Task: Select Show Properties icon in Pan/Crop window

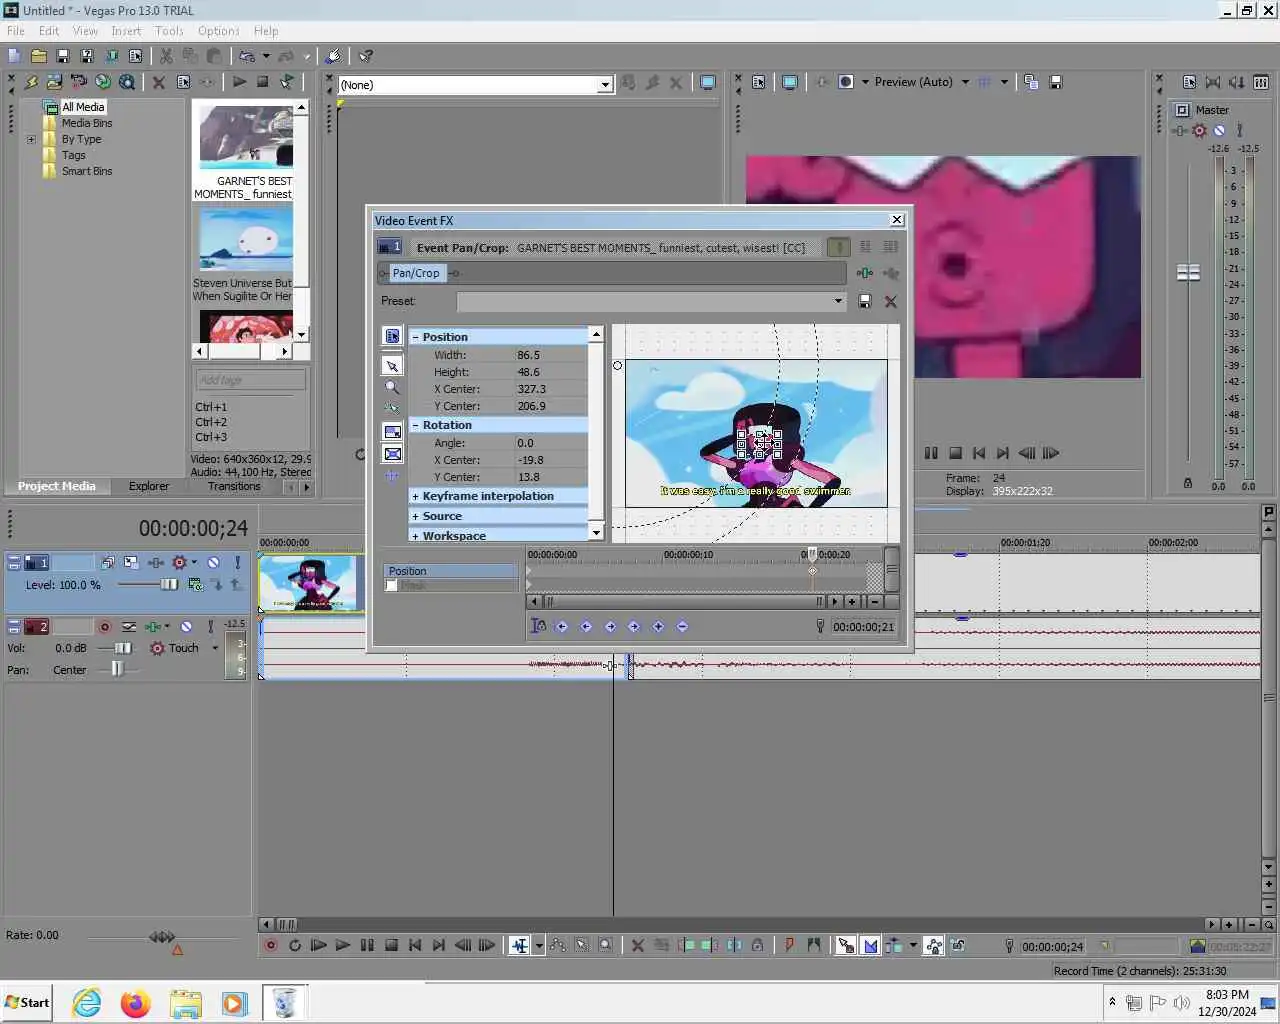Action: 392,336
